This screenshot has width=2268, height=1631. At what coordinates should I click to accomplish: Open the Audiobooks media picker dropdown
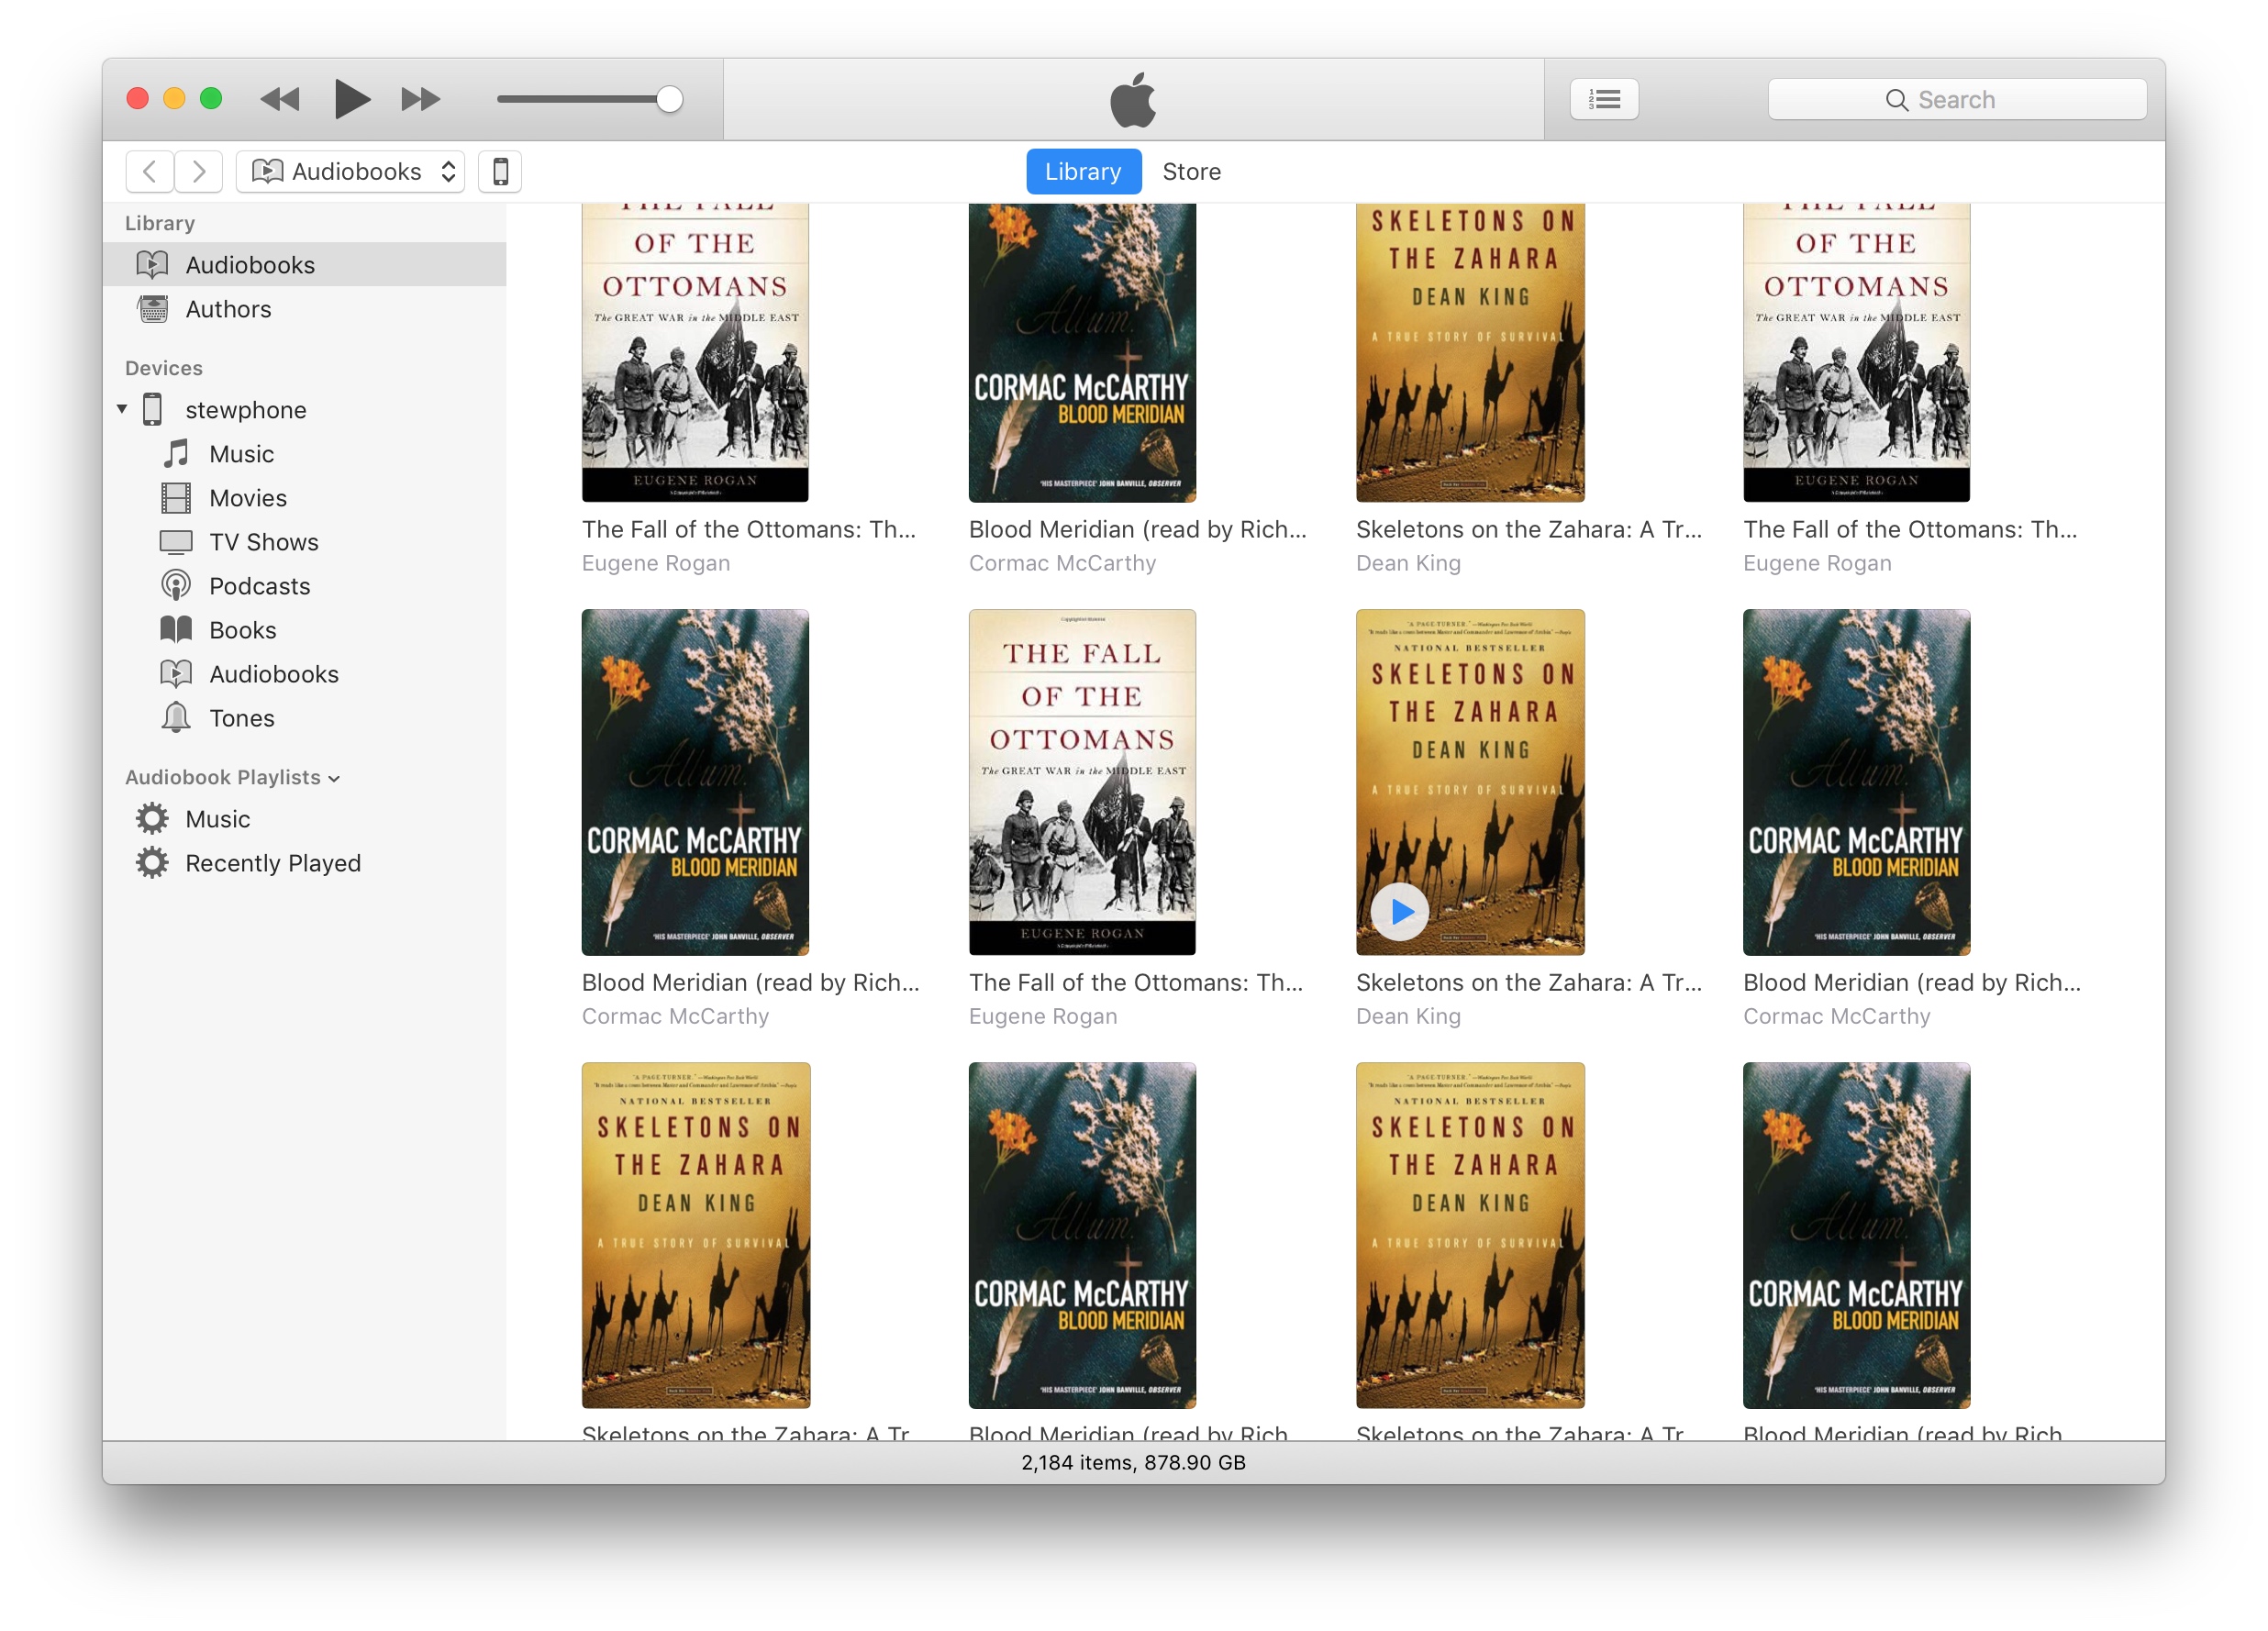350,172
